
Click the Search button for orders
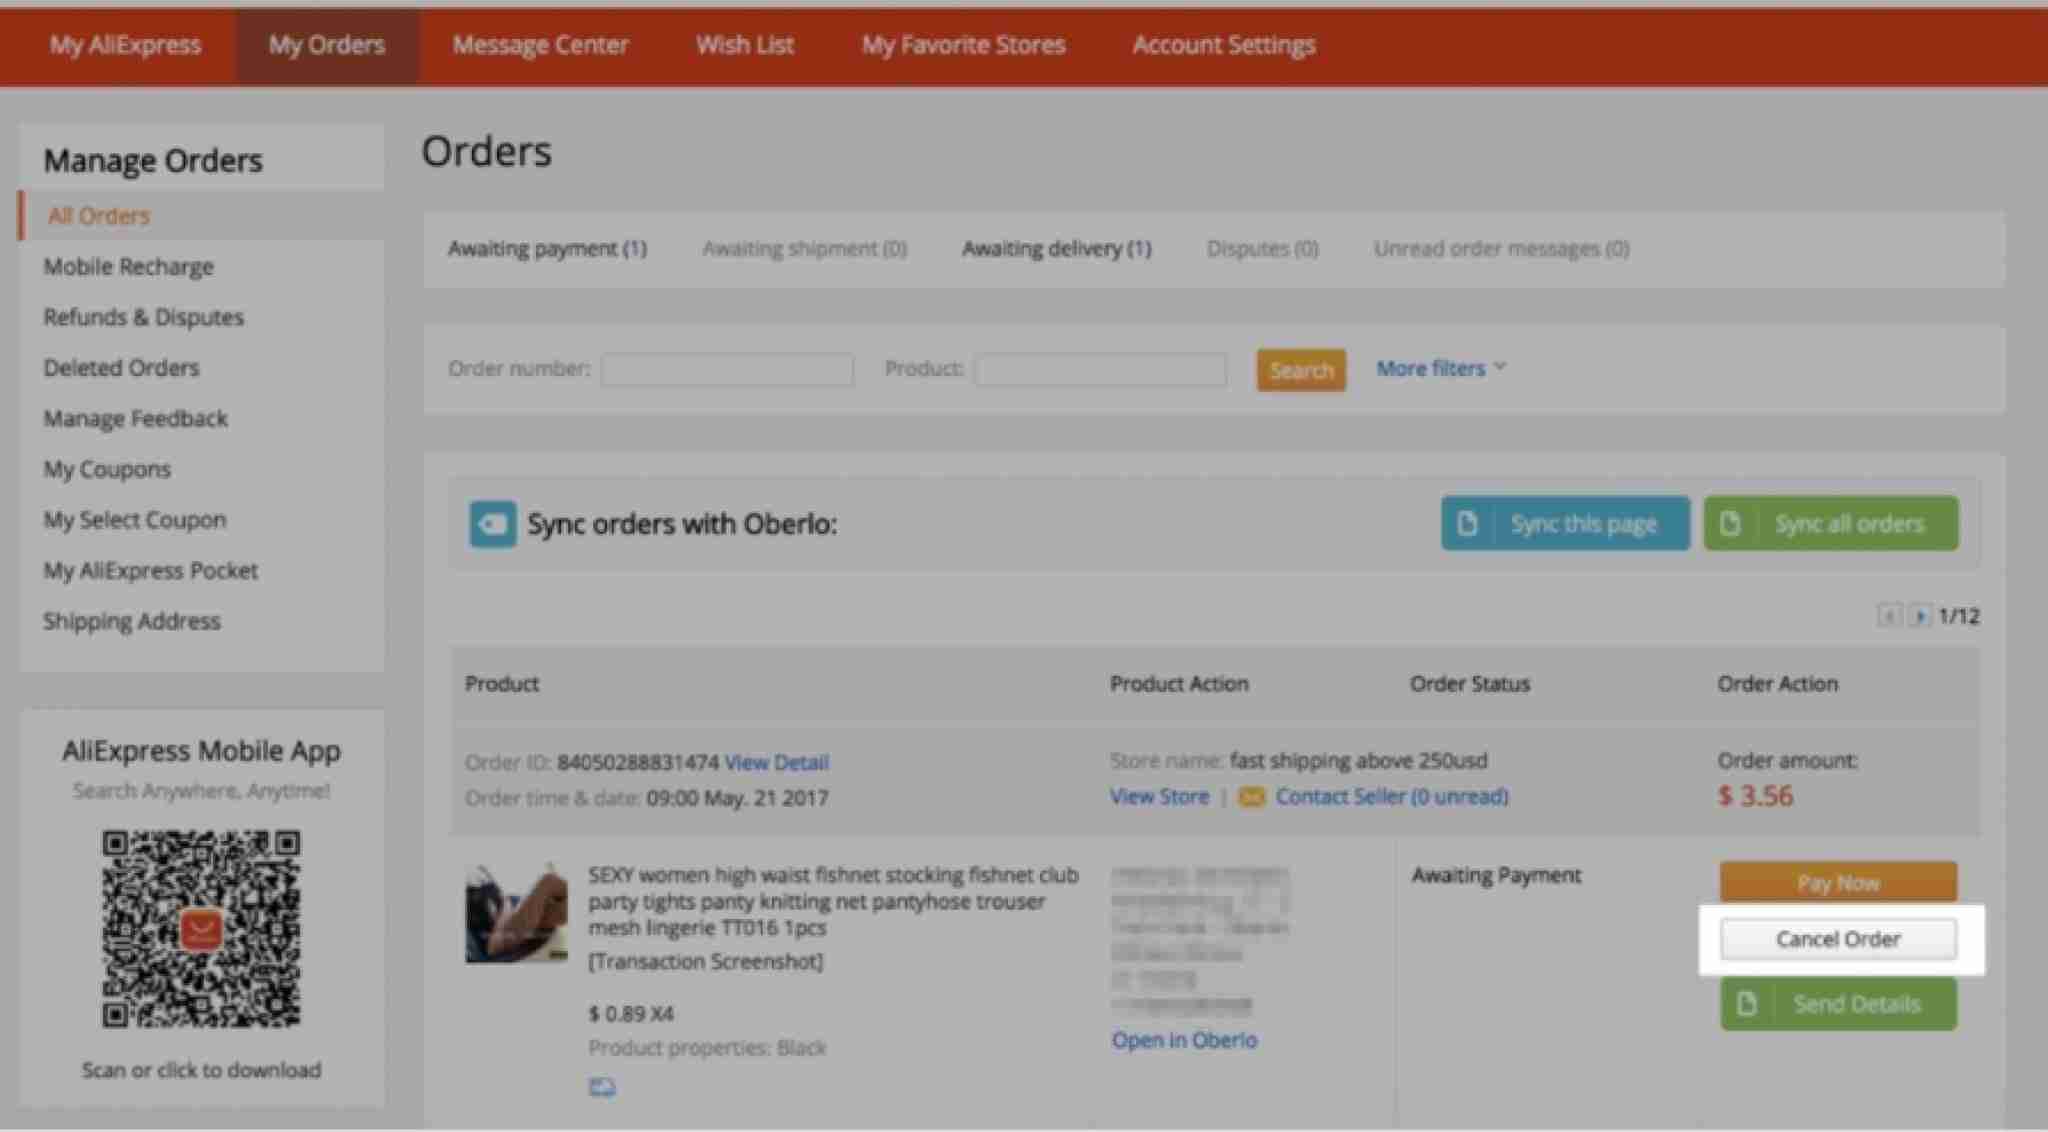(1300, 369)
